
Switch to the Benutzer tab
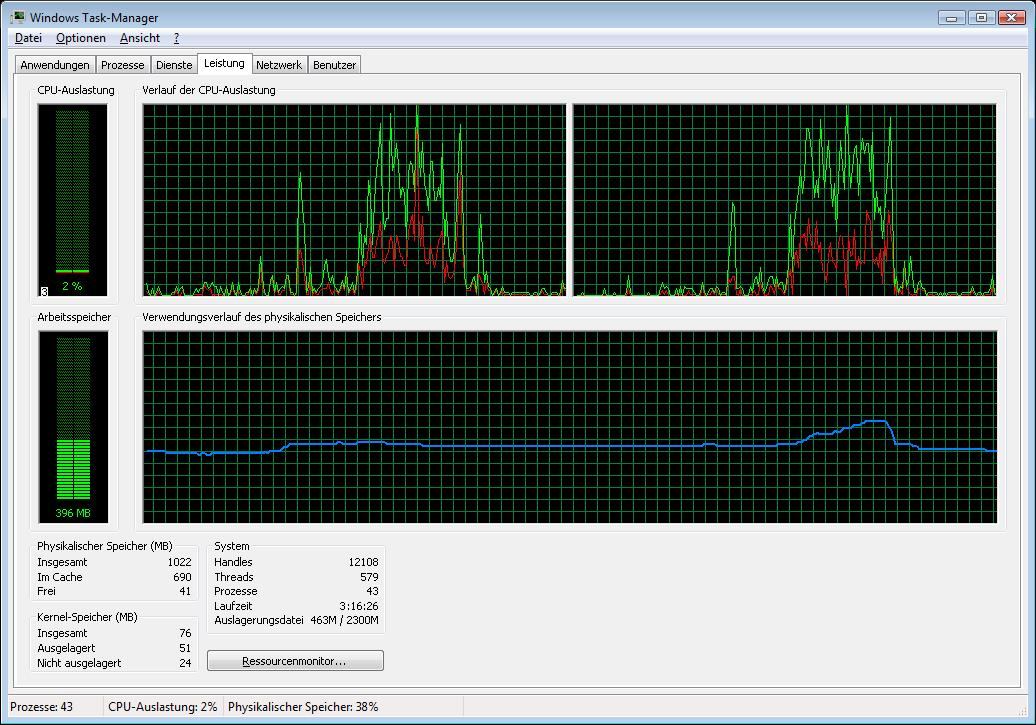click(334, 65)
